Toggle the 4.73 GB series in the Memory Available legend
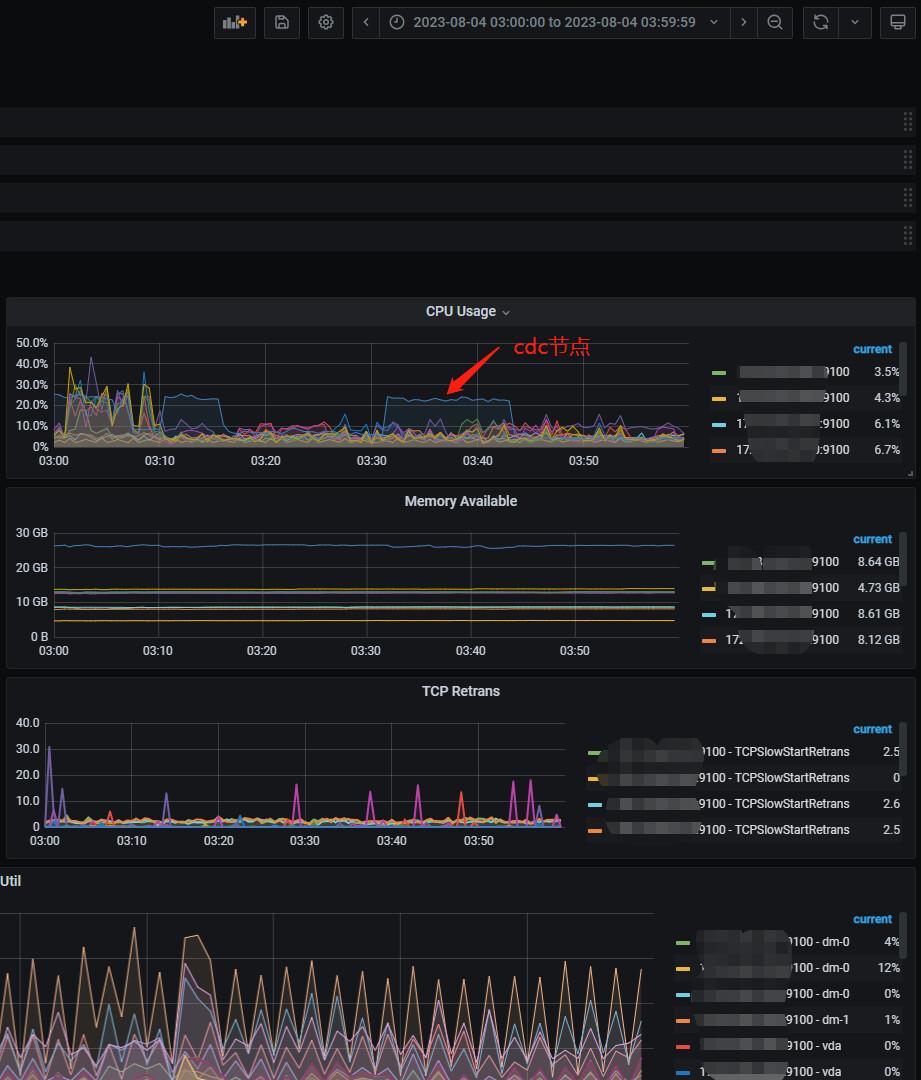The image size is (921, 1080). click(782, 588)
